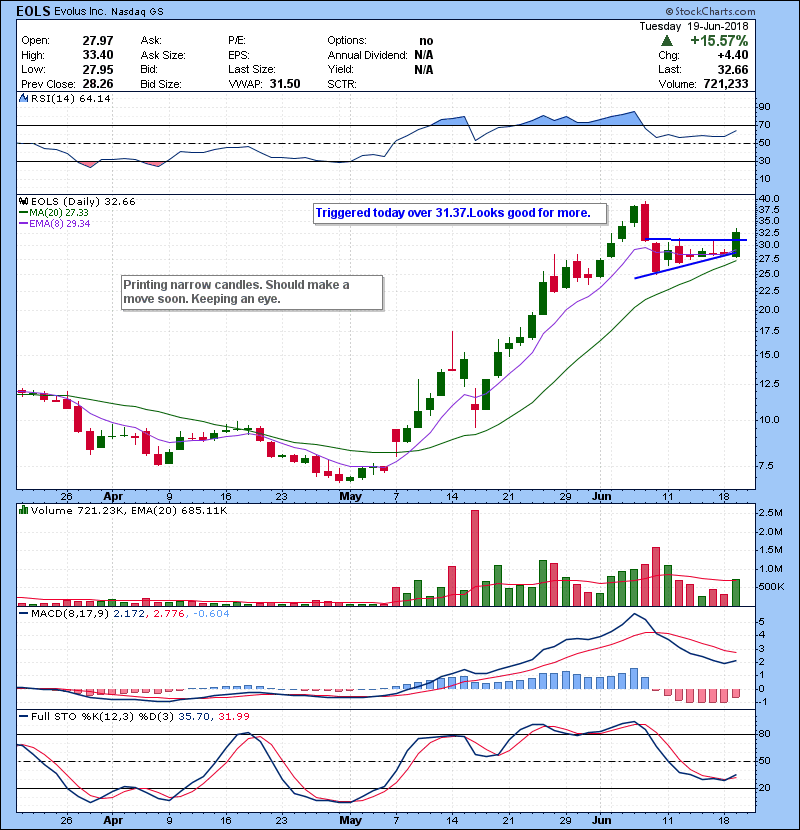
Task: Click the 'RSI(14) 64.14' label
Action: coord(71,98)
